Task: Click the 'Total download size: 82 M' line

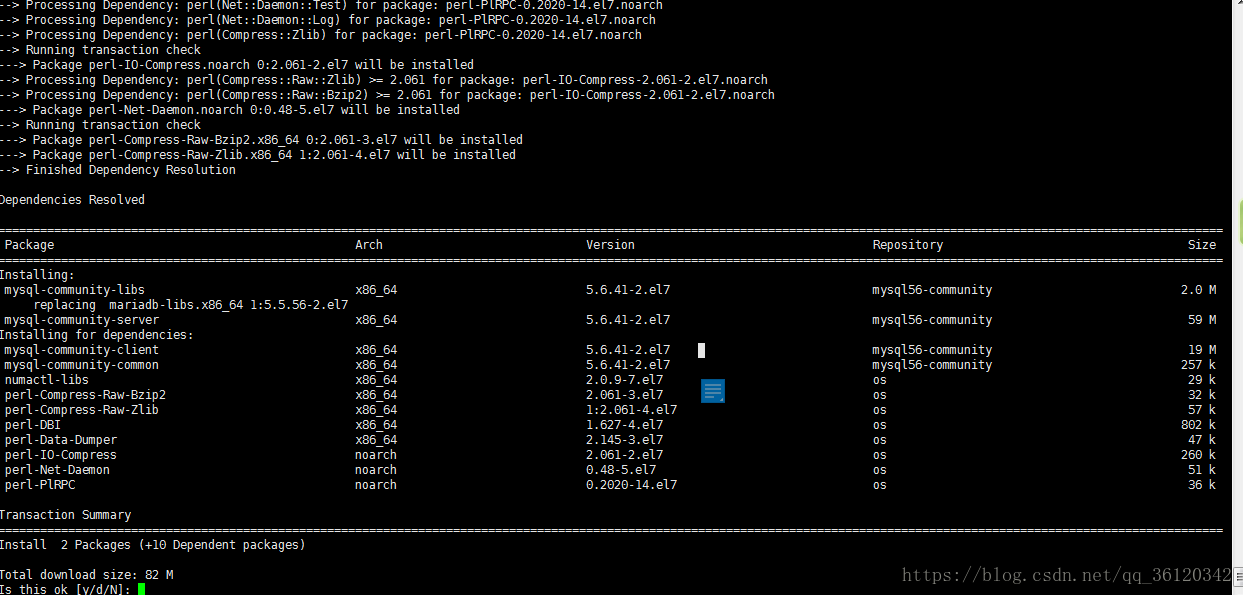Action: [x=86, y=575]
